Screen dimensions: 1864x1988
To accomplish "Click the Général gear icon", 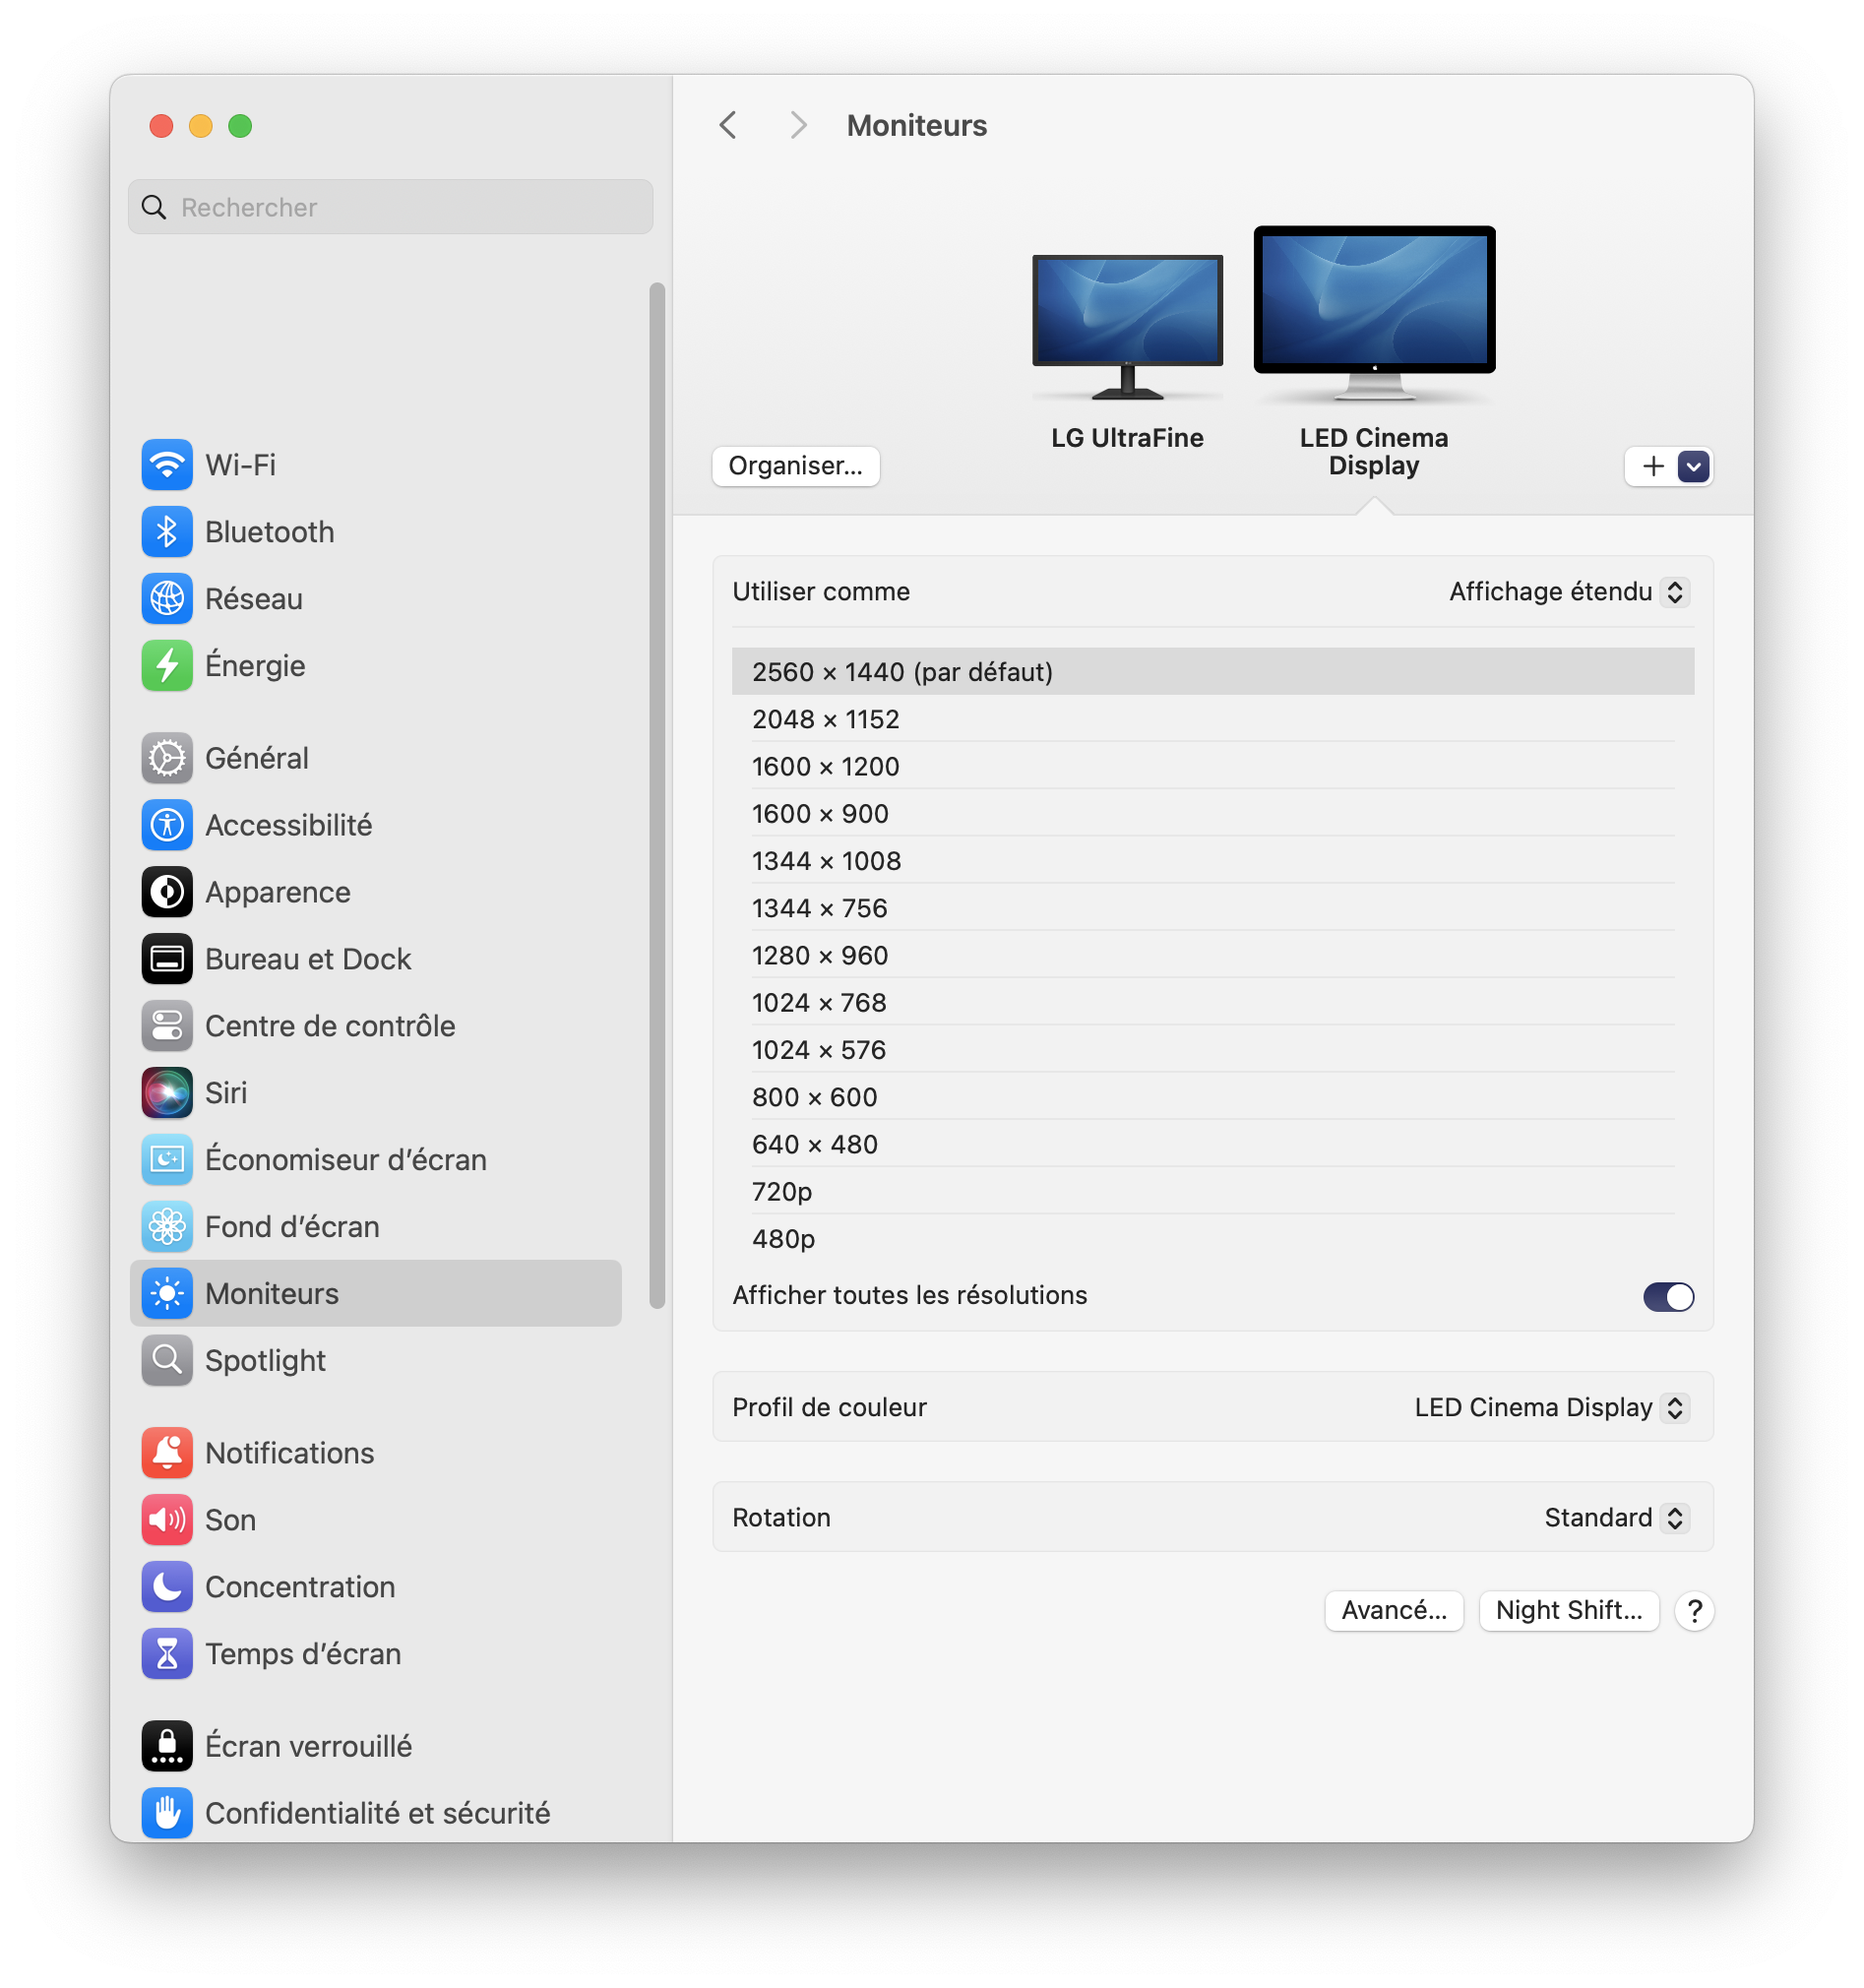I will pos(167,758).
